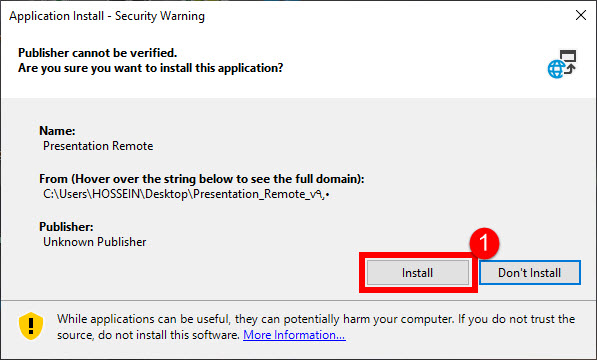The image size is (597, 360).
Task: Click the dialog title 'Application Install - Security Warning'
Action: [107, 16]
